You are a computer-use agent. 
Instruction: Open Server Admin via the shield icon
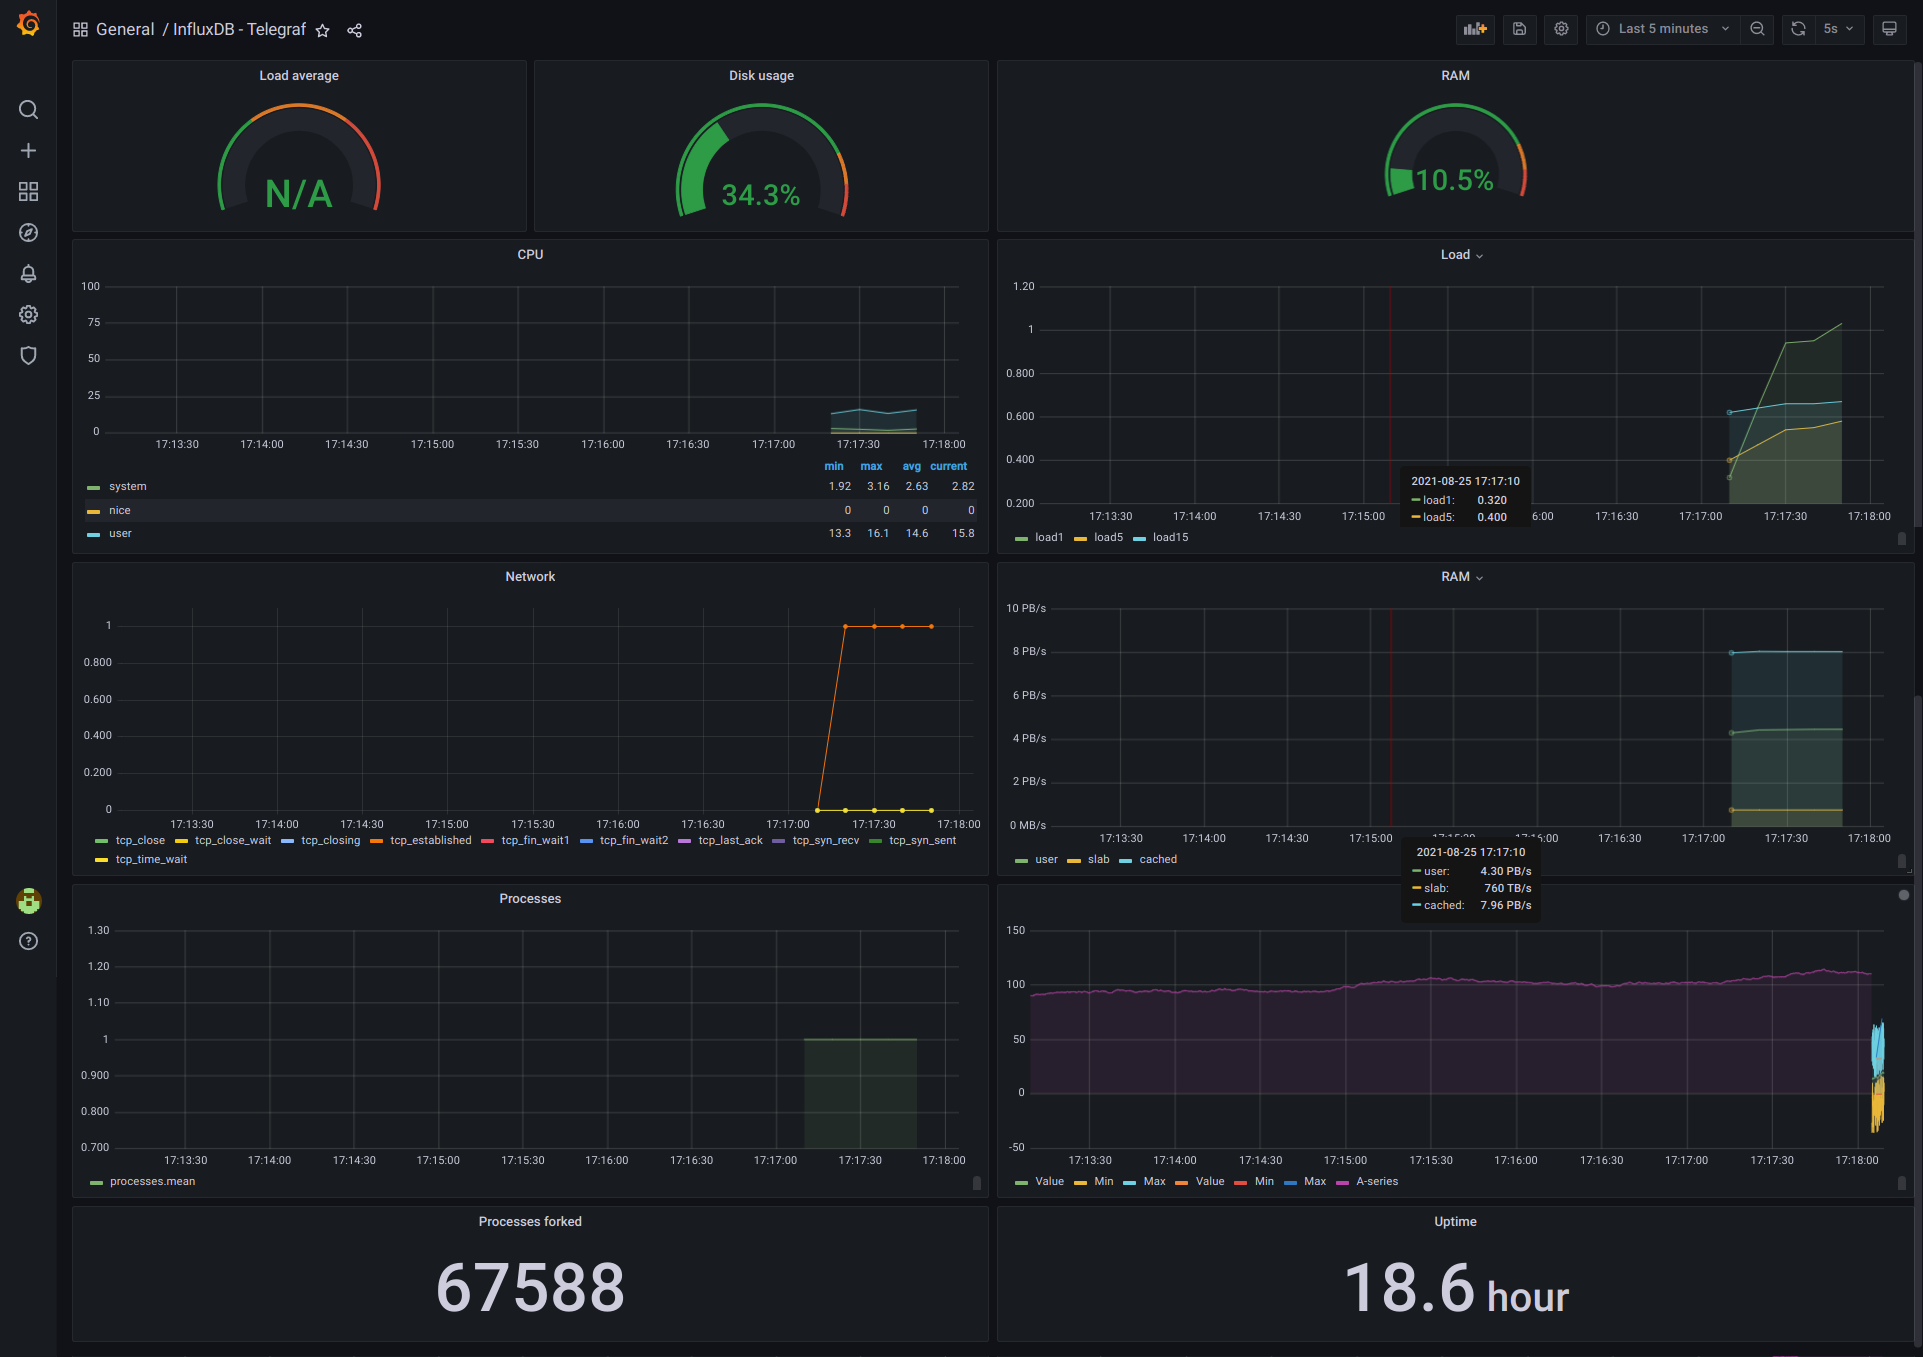pos(28,355)
